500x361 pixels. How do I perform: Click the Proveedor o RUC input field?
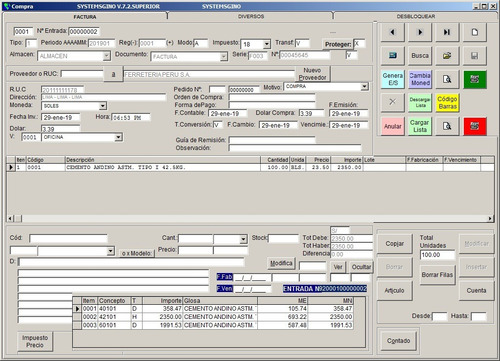pyautogui.click(x=82, y=74)
